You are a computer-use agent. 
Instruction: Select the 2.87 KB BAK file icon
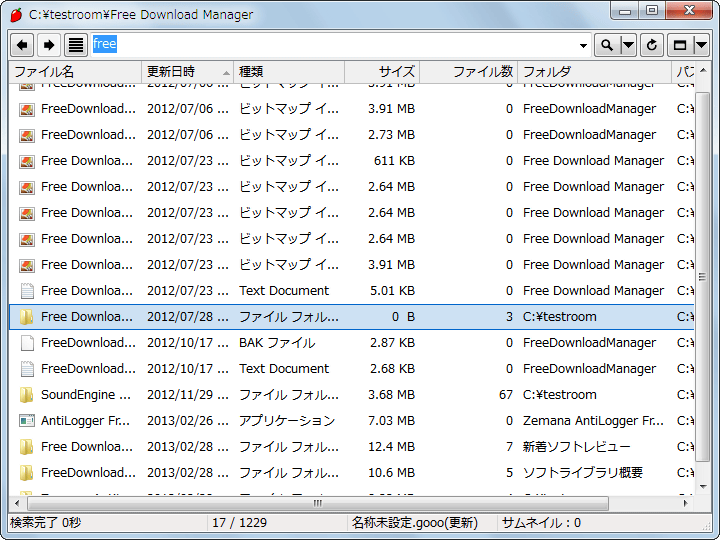coord(27,343)
